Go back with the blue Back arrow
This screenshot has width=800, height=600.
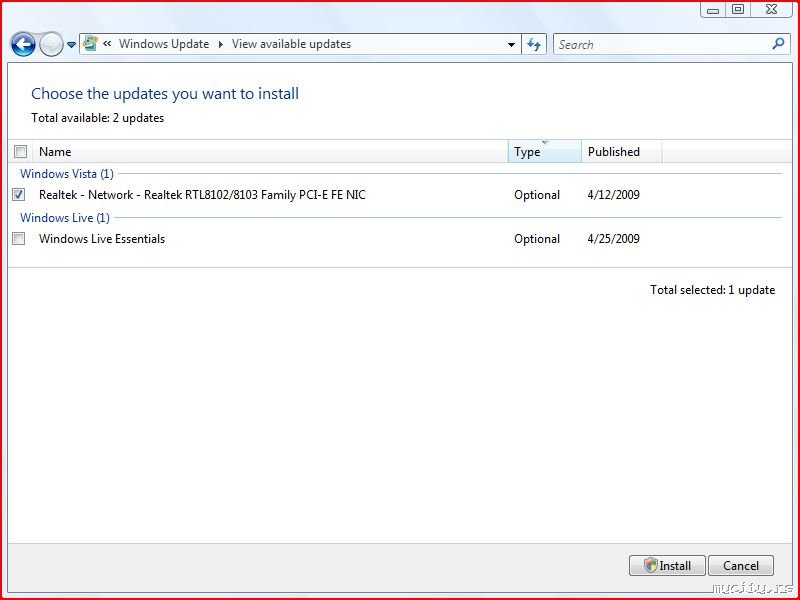tap(23, 44)
